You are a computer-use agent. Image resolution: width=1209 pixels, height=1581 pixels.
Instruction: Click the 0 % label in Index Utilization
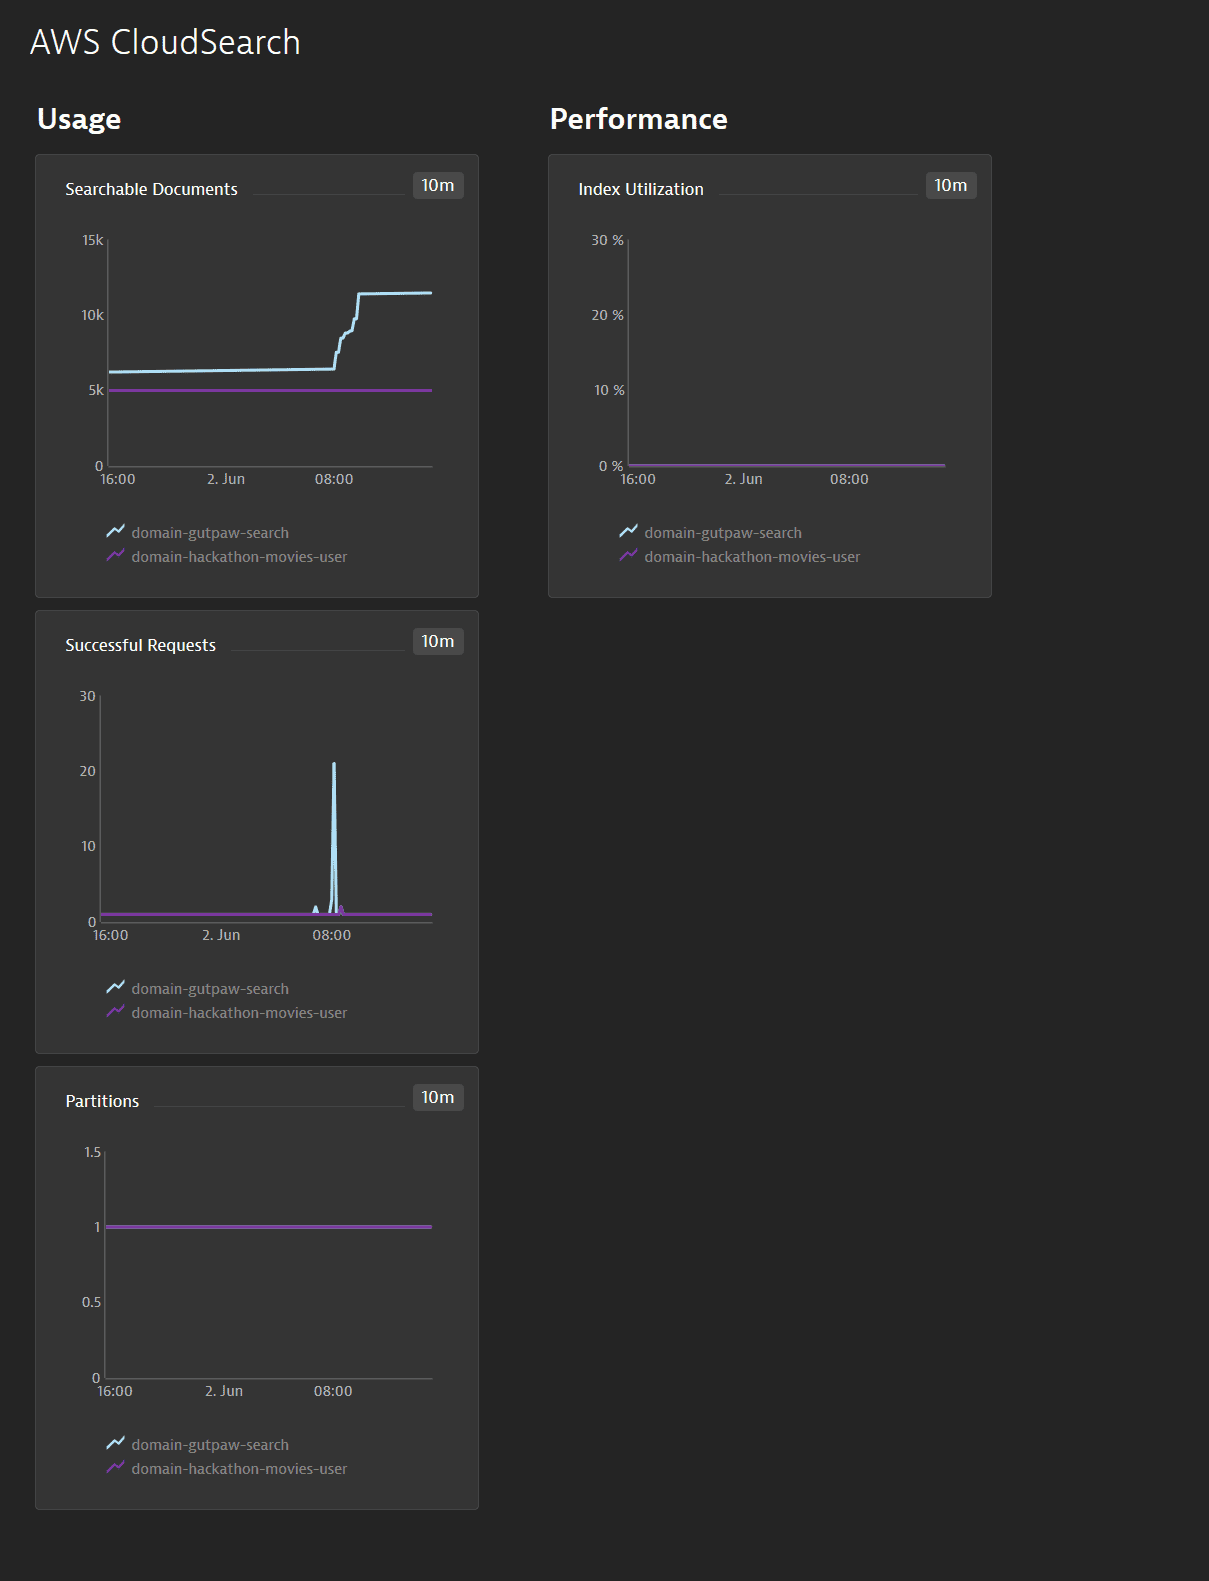pyautogui.click(x=611, y=466)
